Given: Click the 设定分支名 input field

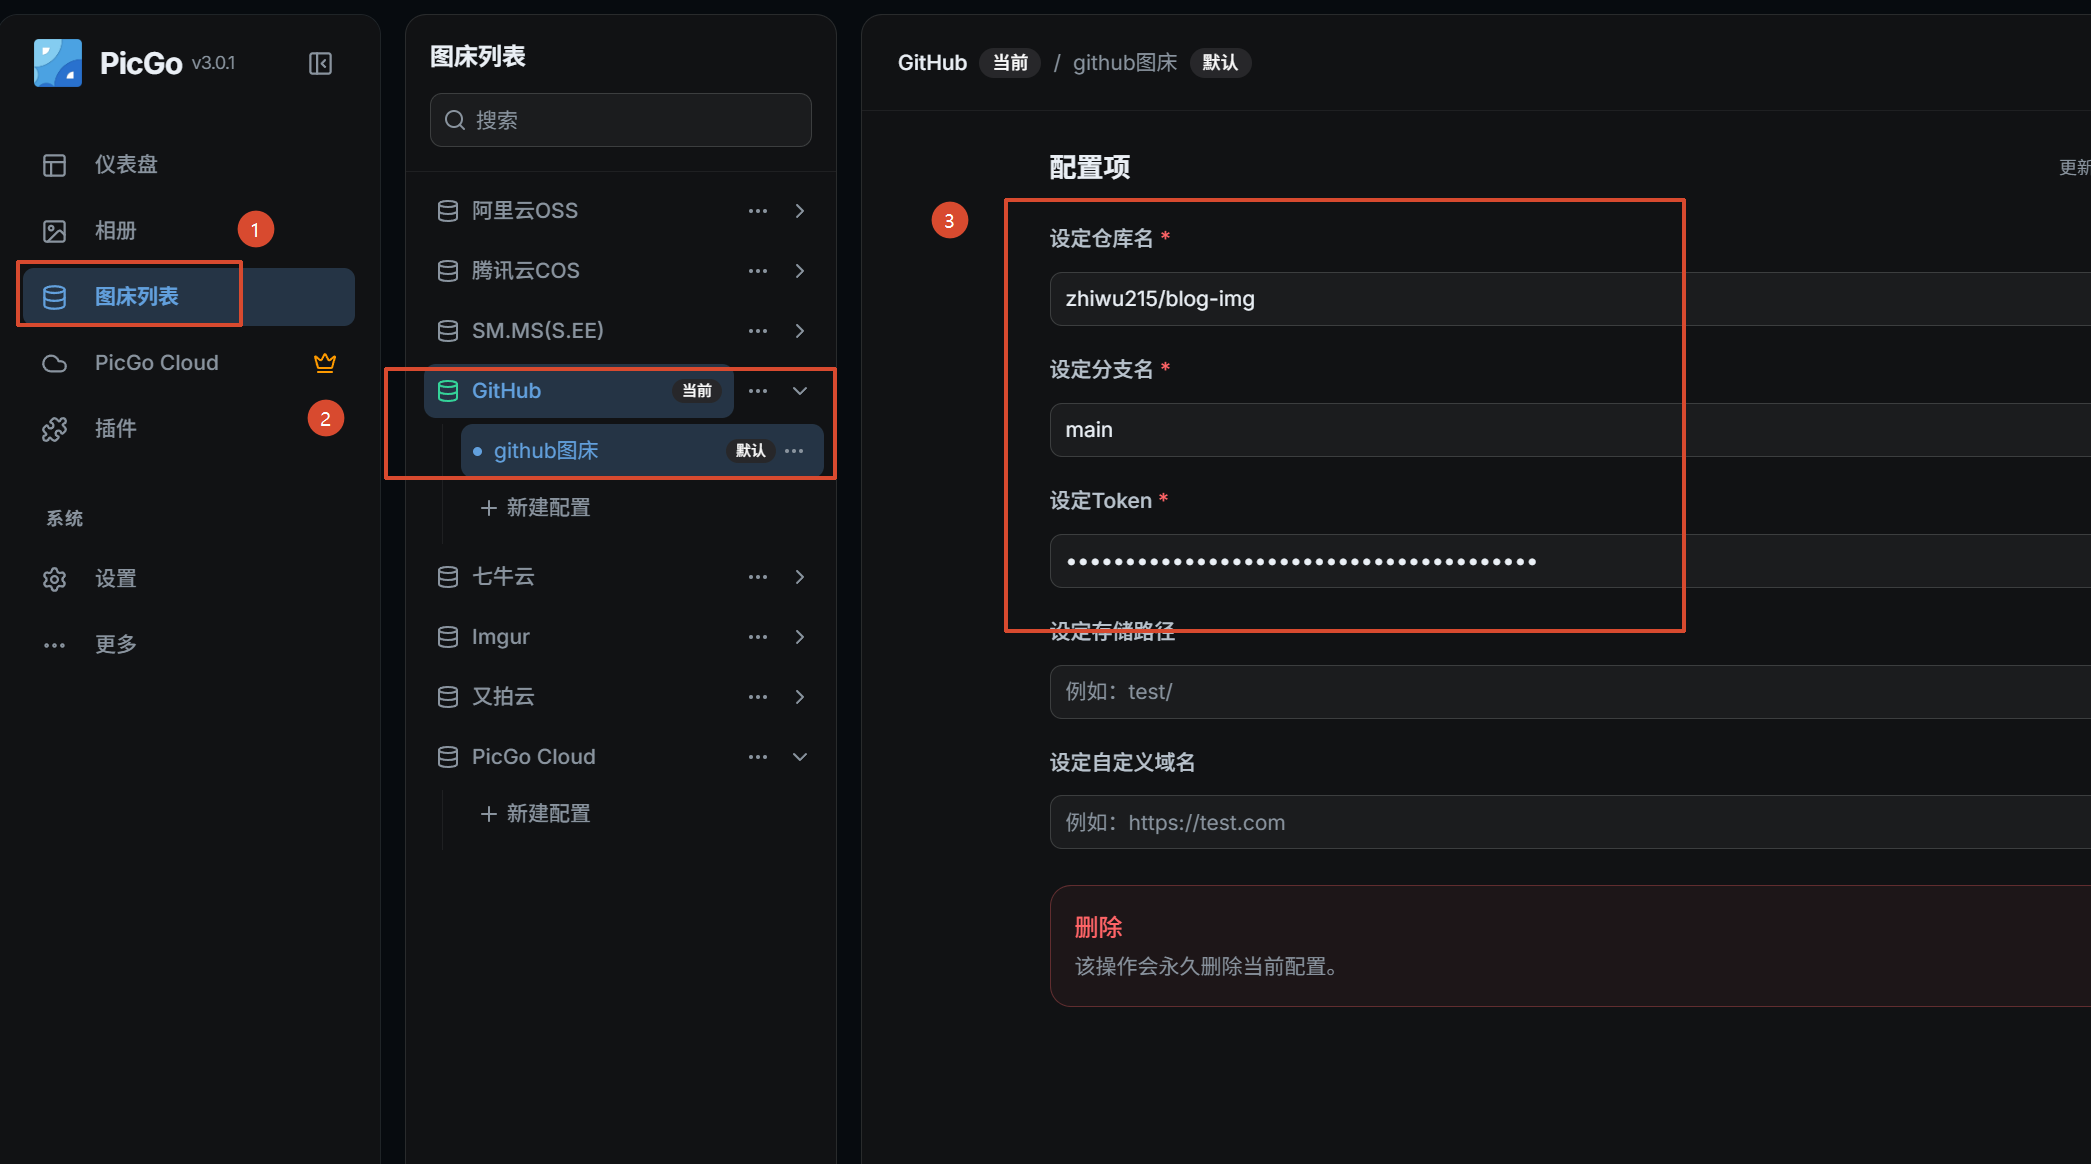Looking at the screenshot, I should (x=1570, y=430).
